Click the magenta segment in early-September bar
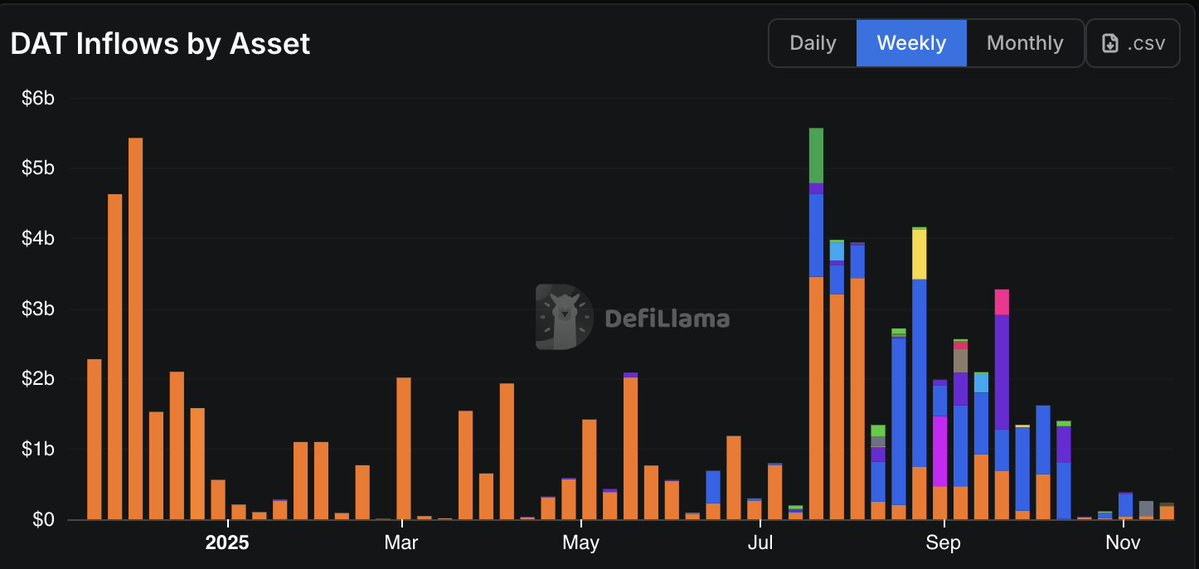Screen dimensions: 1199x569 (940, 450)
